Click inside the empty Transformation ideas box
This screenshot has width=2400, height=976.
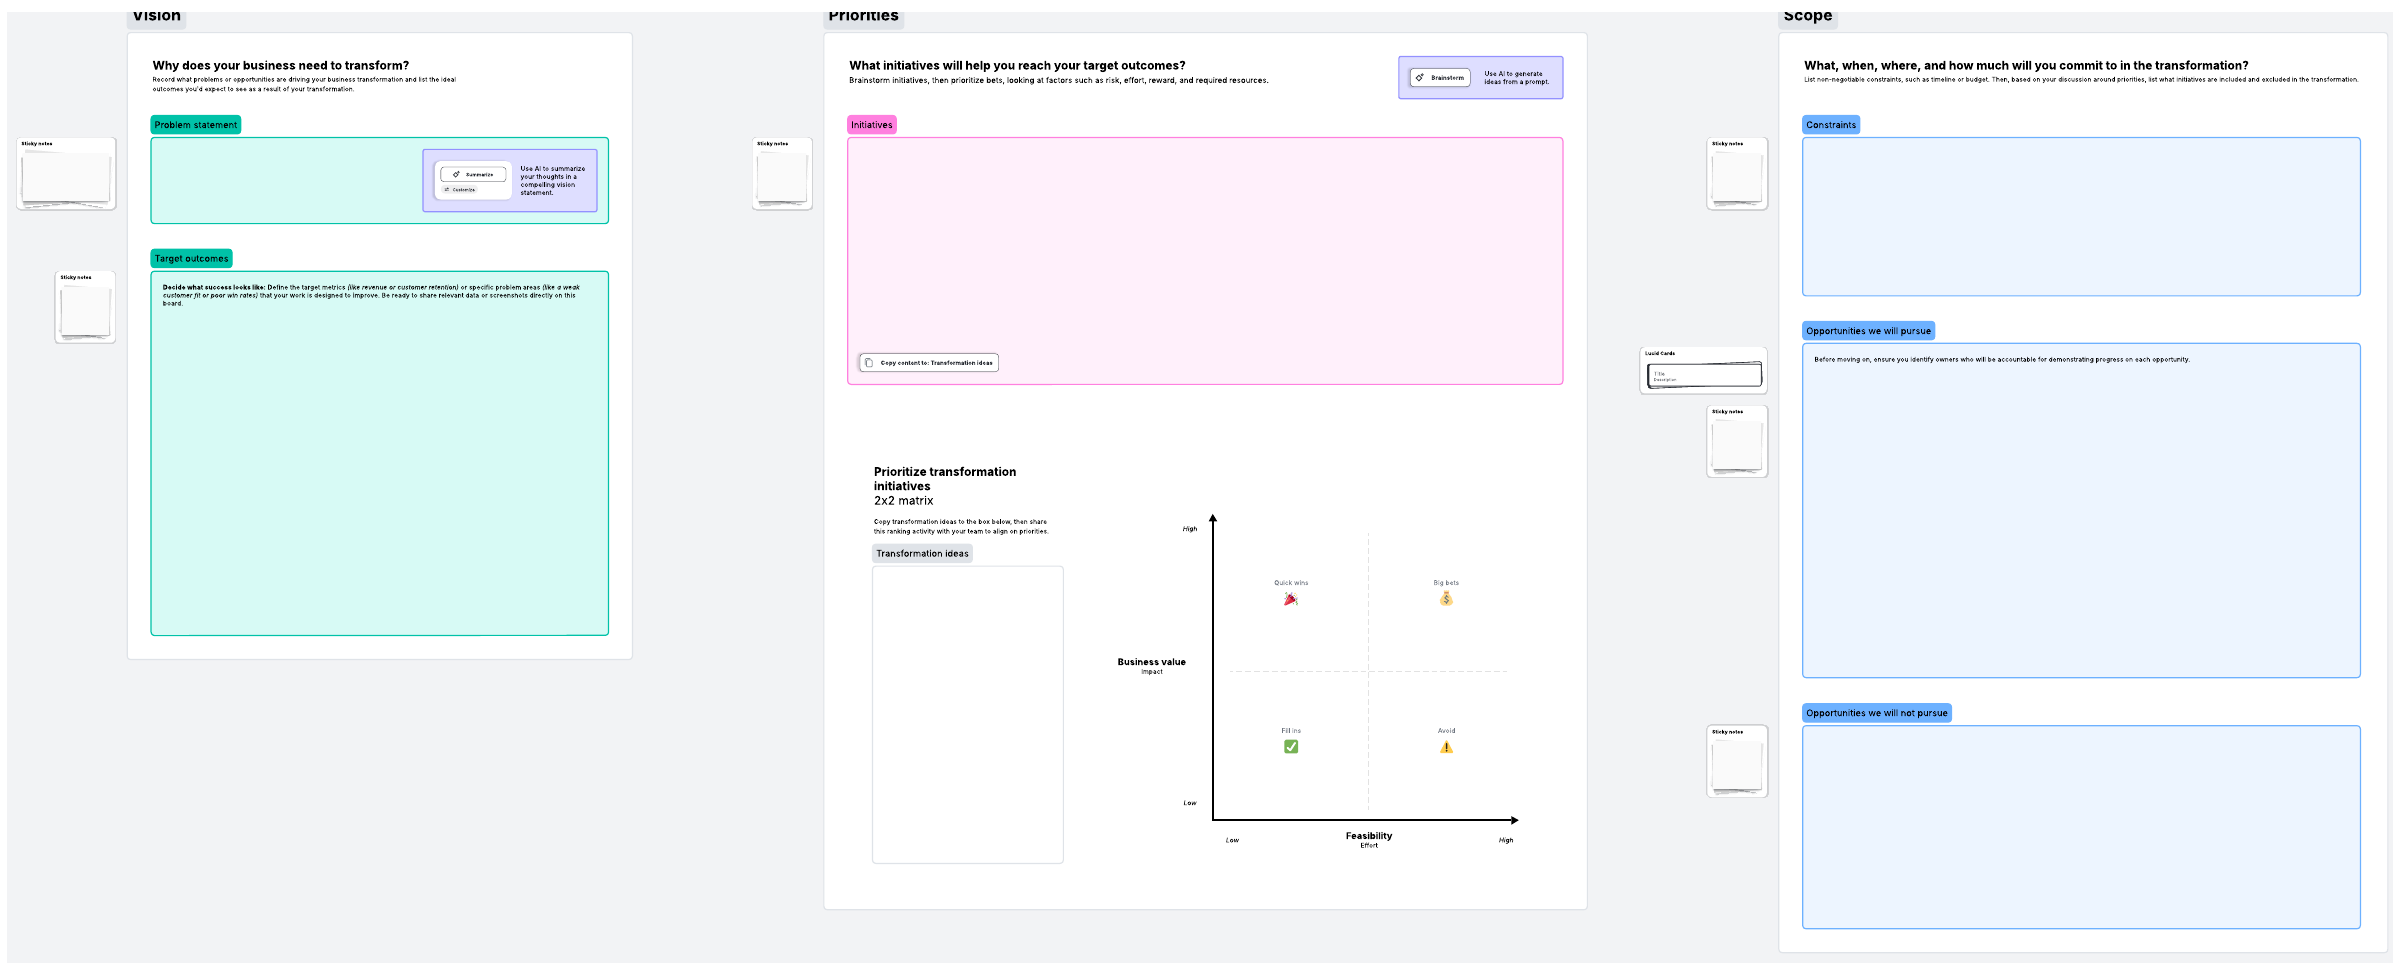(x=967, y=714)
